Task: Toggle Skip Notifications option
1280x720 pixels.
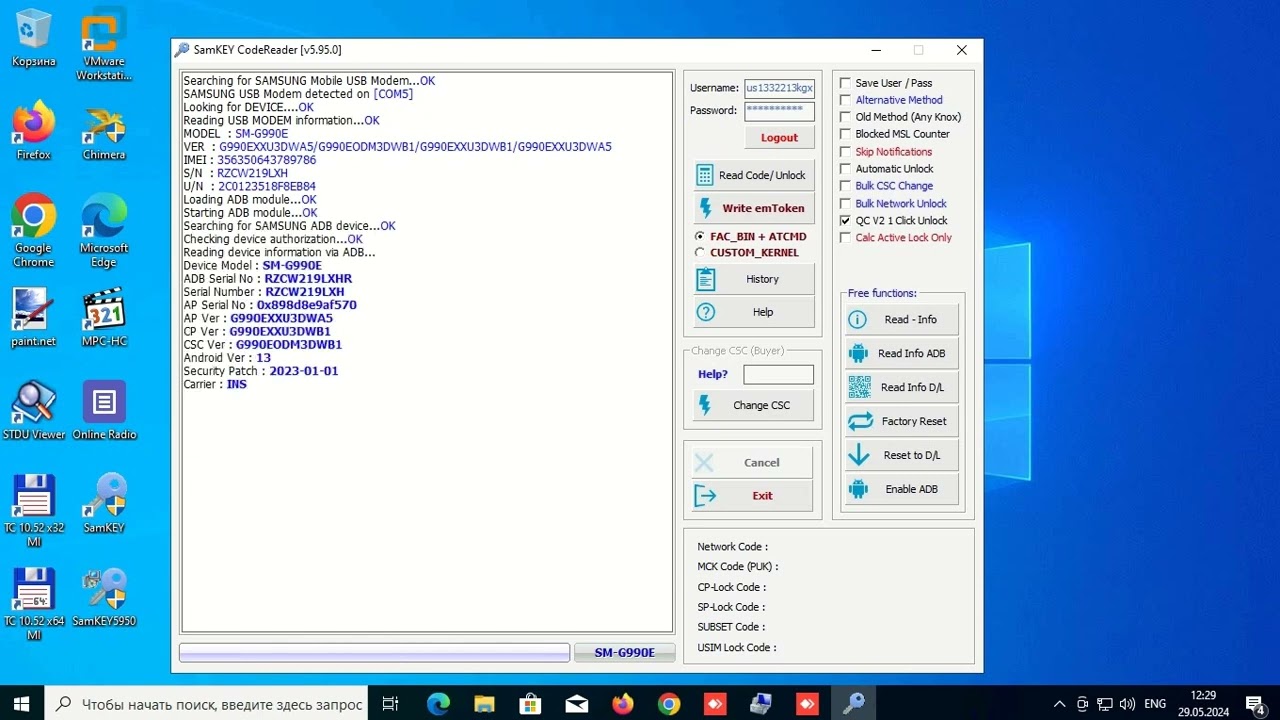Action: (845, 151)
